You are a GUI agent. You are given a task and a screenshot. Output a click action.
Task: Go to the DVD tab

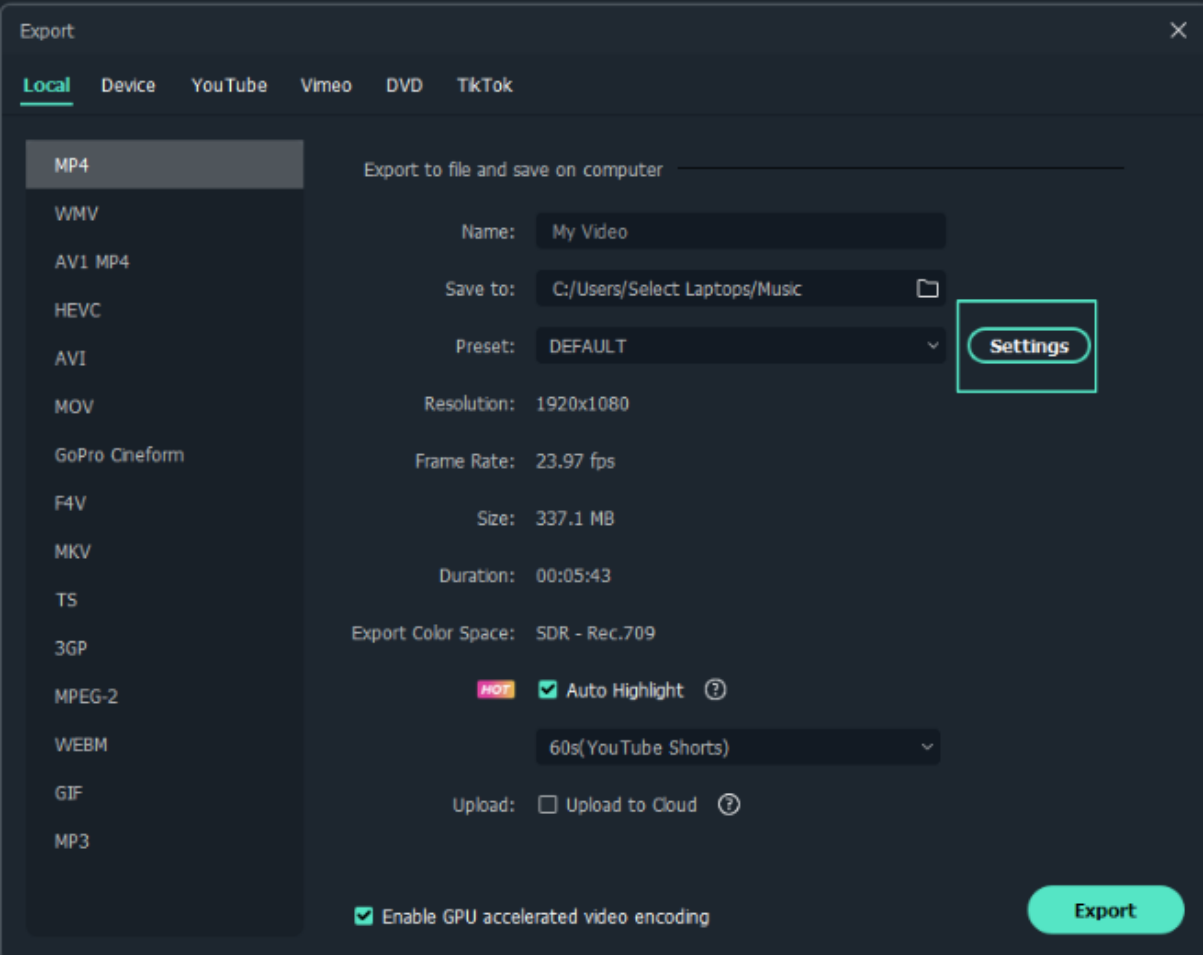[404, 85]
